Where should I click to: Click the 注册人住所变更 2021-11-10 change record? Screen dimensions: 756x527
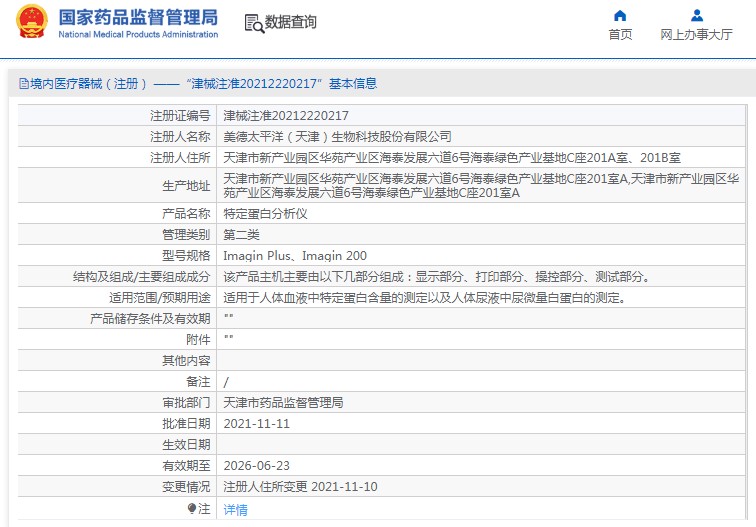point(300,486)
